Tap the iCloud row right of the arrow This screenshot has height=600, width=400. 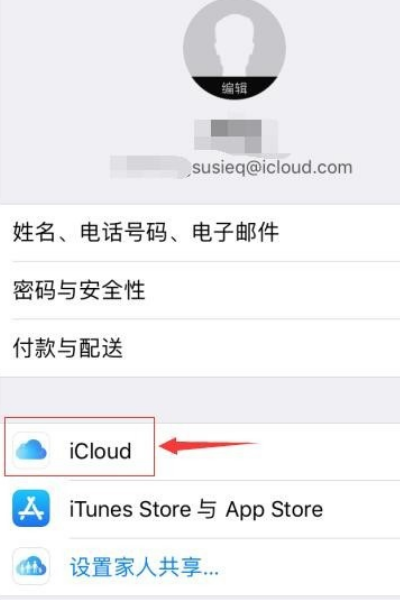click(x=329, y=452)
